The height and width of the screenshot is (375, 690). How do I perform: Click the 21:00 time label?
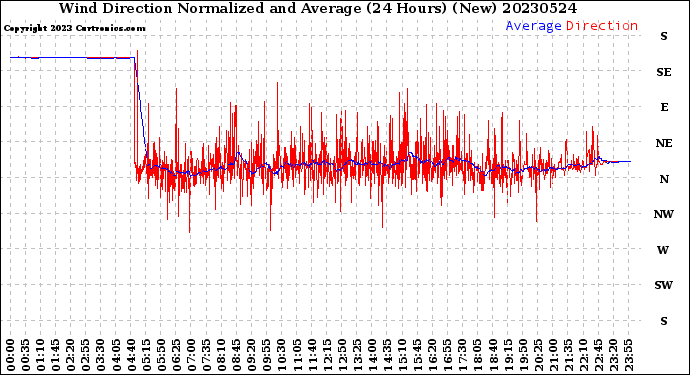[x=553, y=355]
